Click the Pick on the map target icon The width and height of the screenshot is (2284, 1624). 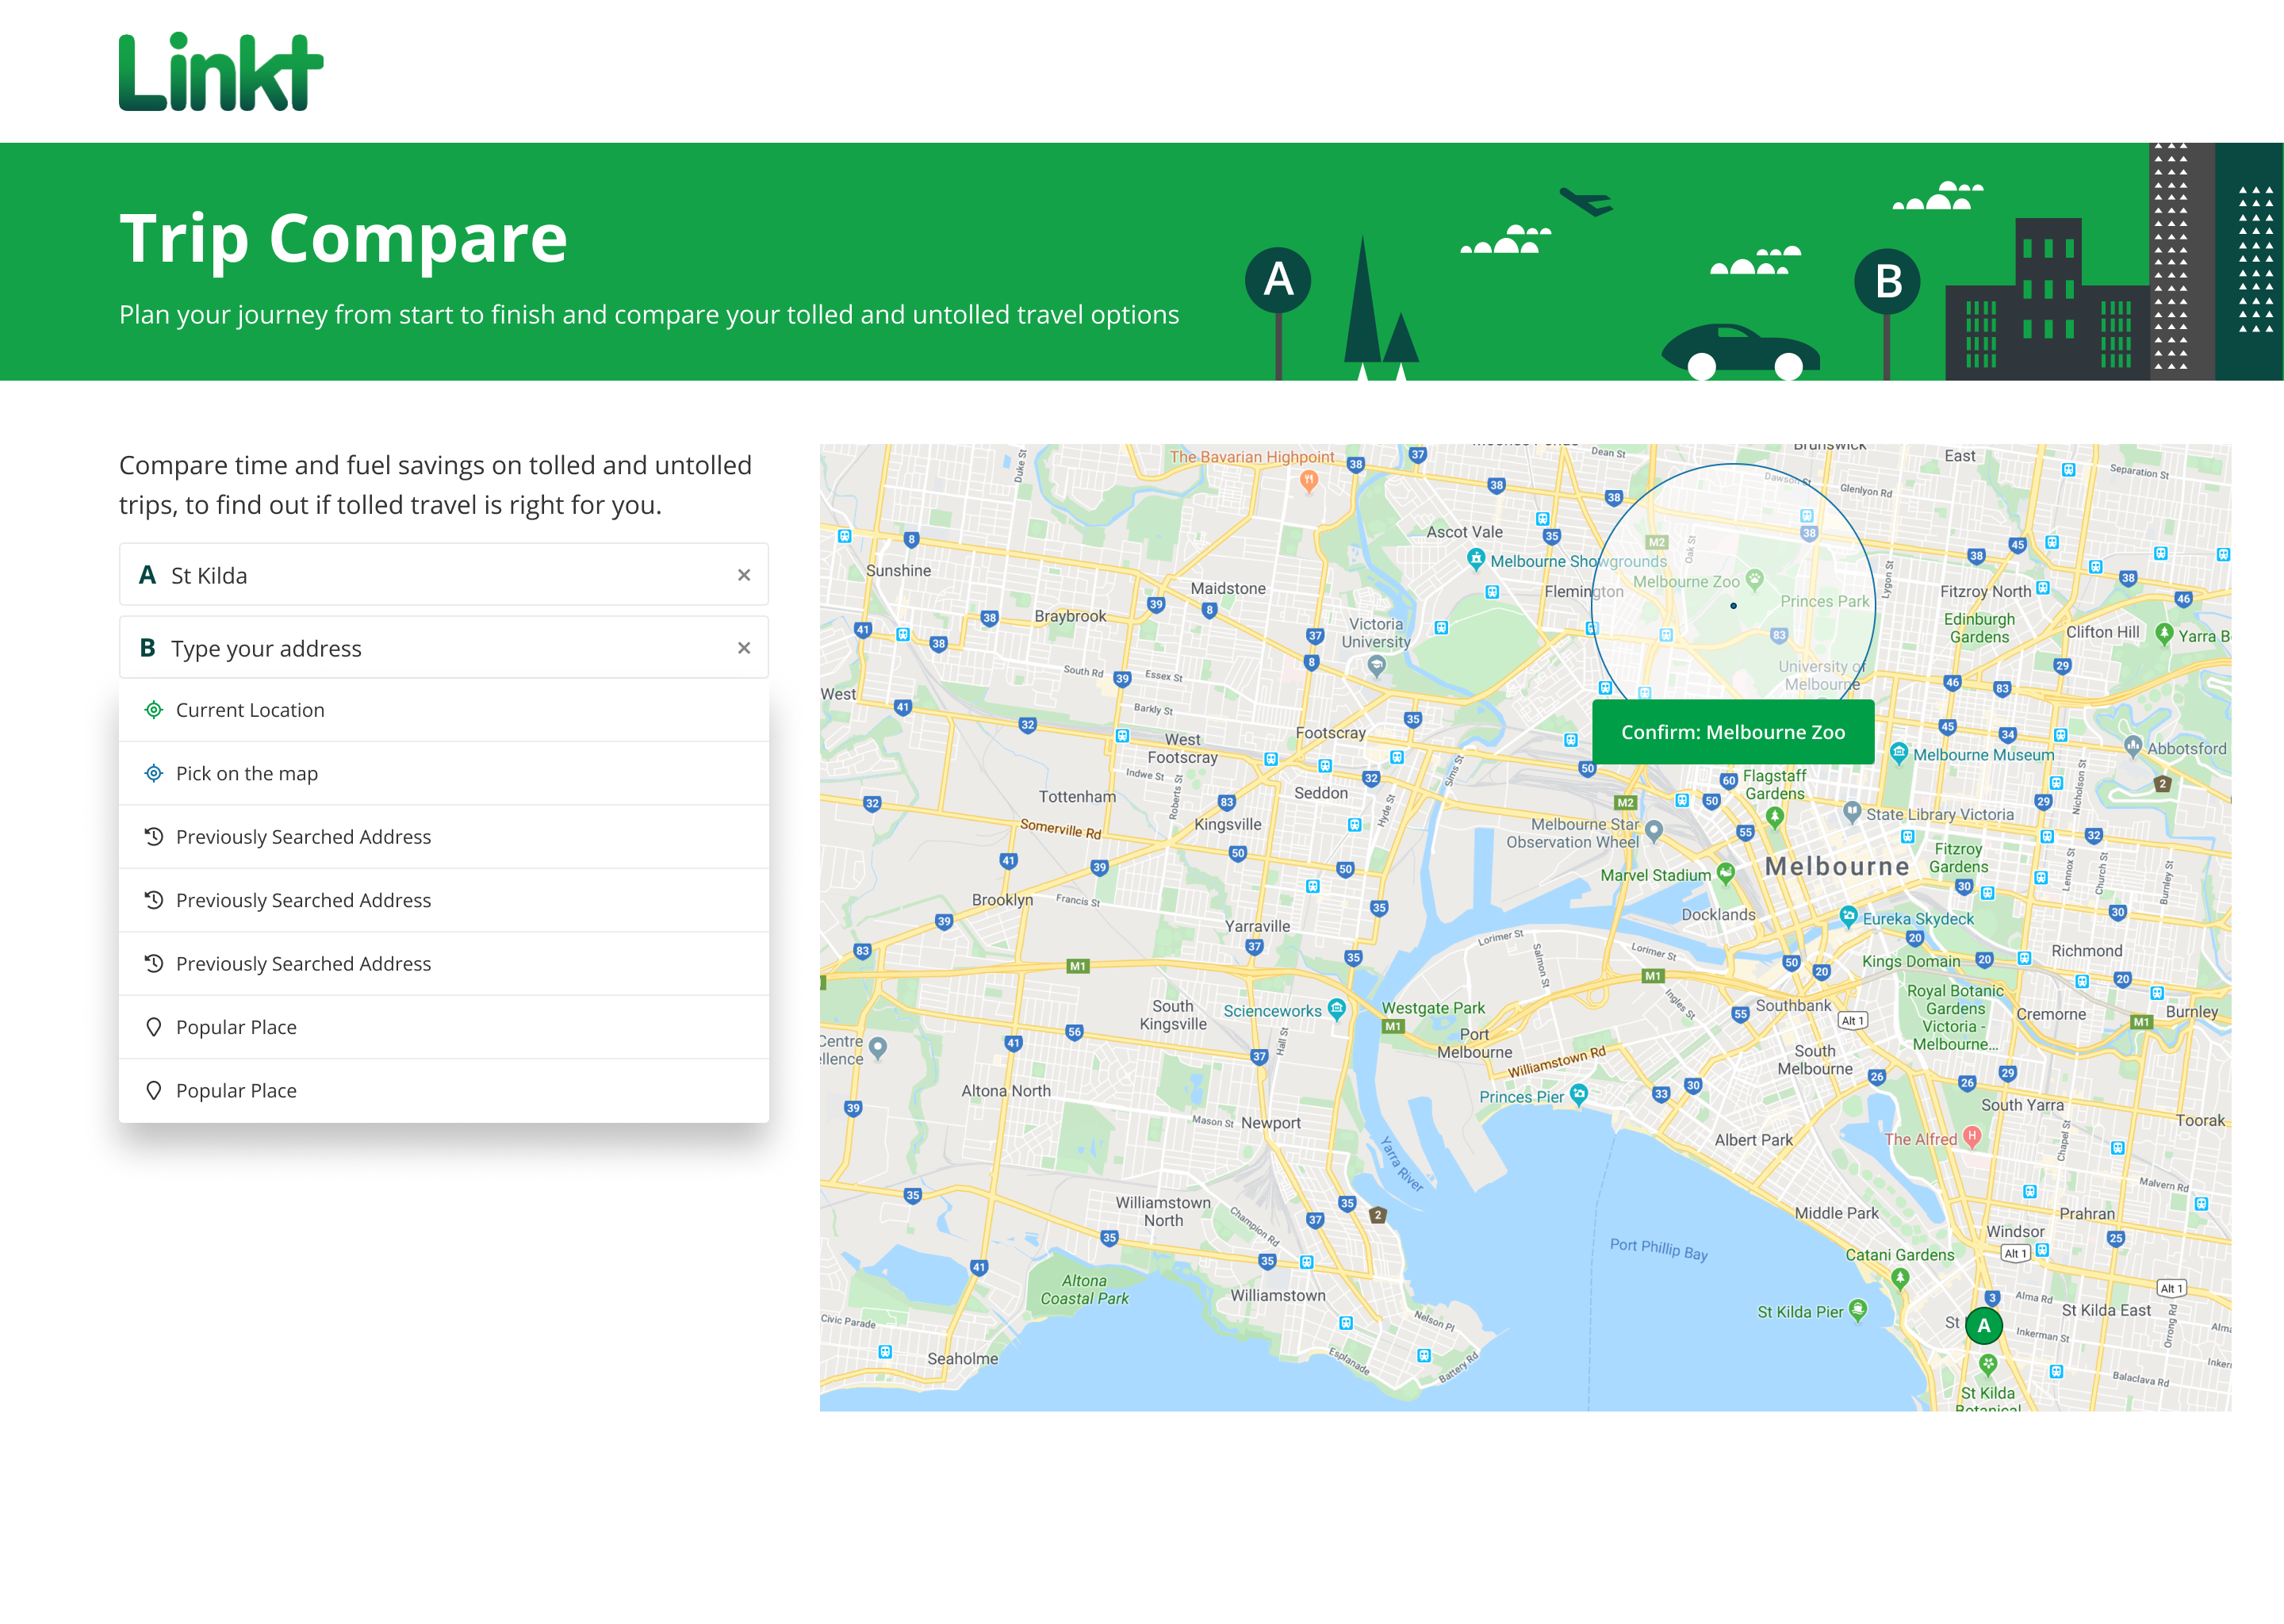(x=153, y=773)
